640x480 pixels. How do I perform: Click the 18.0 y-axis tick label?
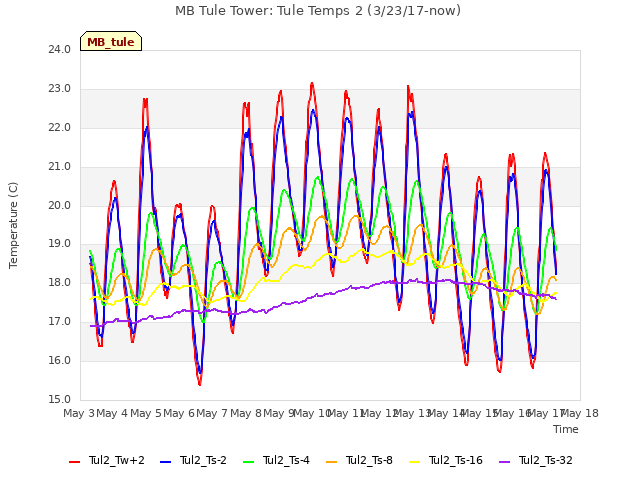tap(60, 283)
